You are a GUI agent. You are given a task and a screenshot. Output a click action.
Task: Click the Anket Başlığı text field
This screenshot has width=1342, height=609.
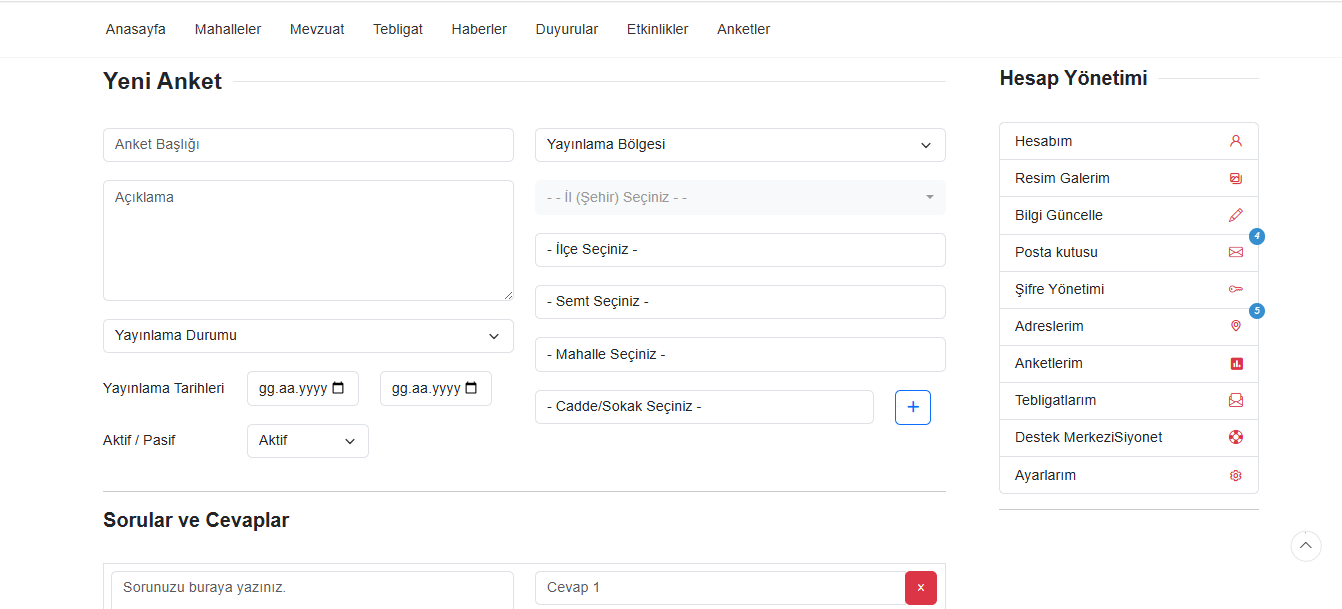pyautogui.click(x=308, y=145)
